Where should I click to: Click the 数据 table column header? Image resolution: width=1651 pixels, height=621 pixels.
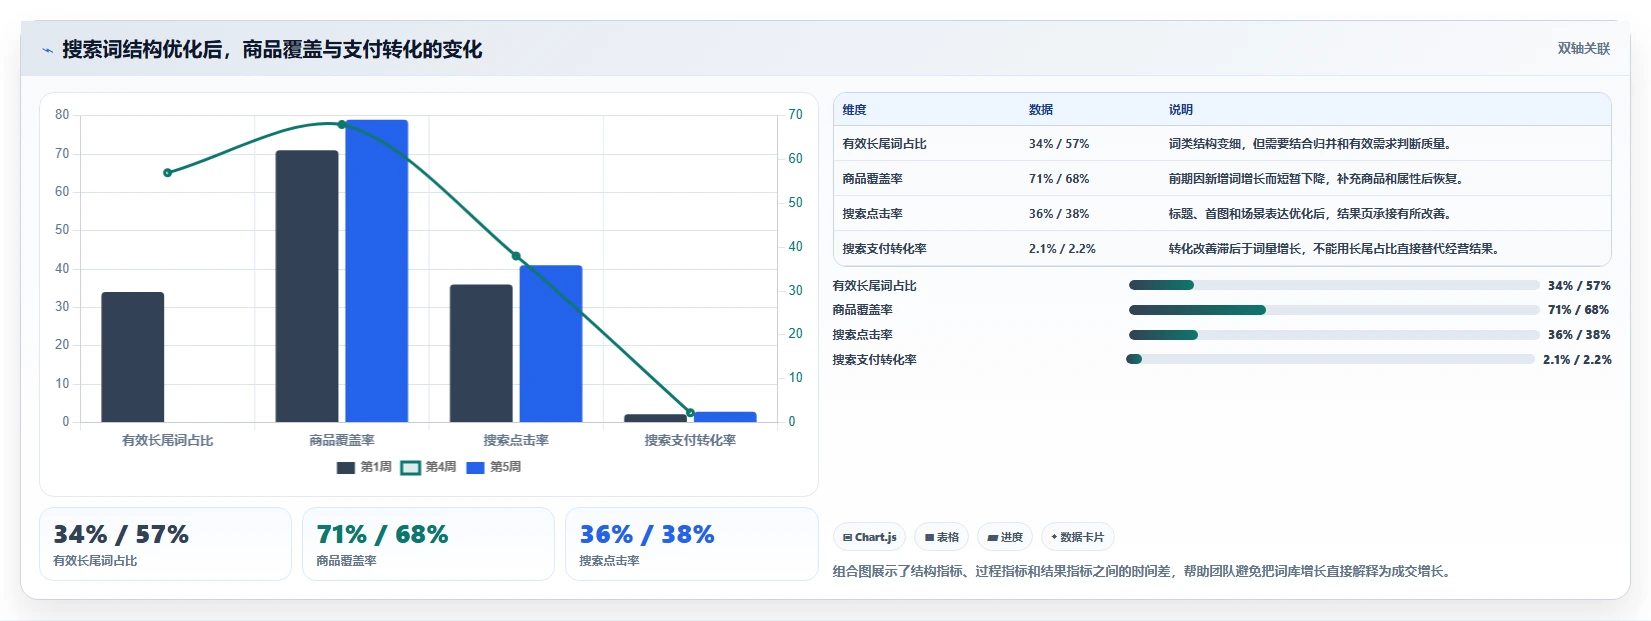point(1041,110)
